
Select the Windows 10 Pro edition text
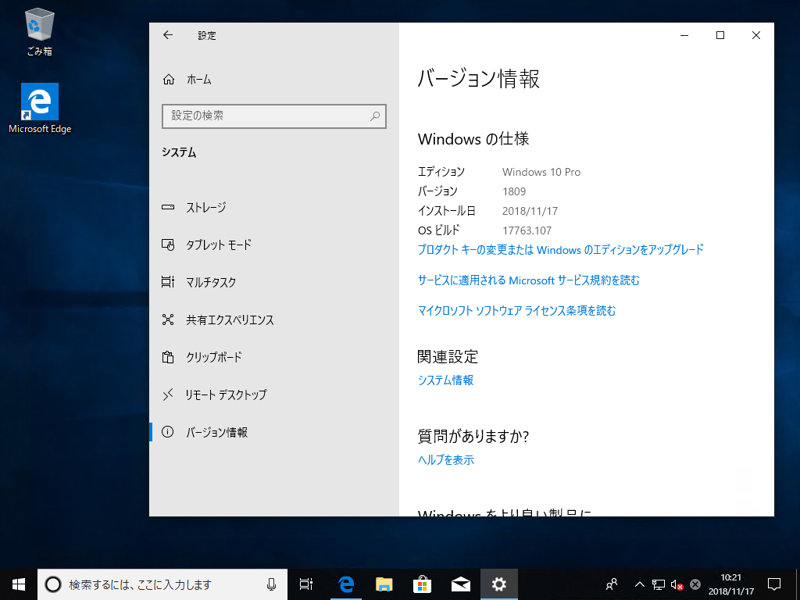541,172
